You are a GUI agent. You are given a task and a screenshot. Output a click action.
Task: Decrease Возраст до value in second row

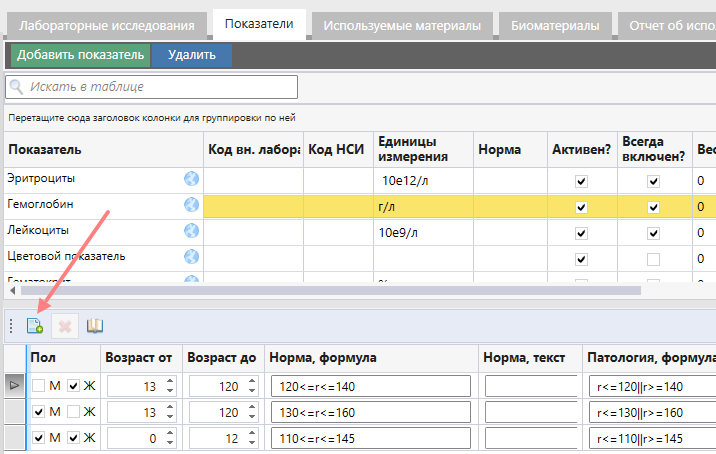click(252, 416)
